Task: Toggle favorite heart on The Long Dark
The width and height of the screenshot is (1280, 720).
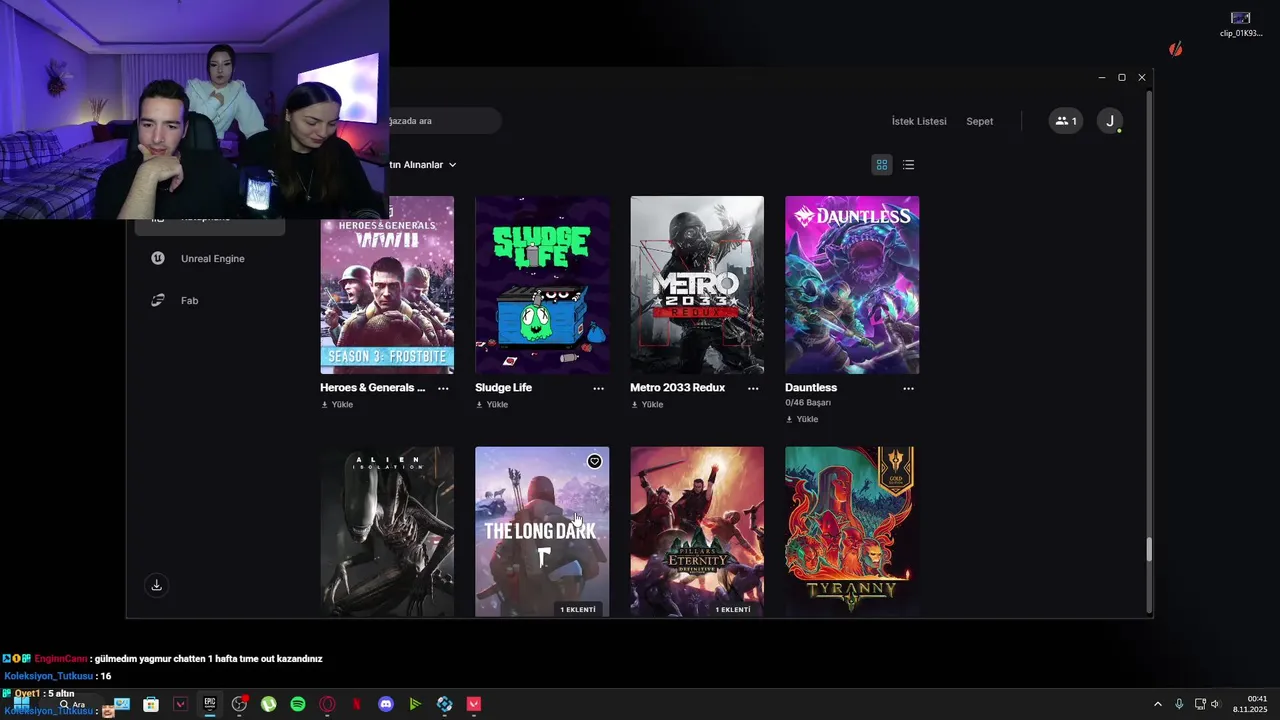Action: pyautogui.click(x=594, y=461)
